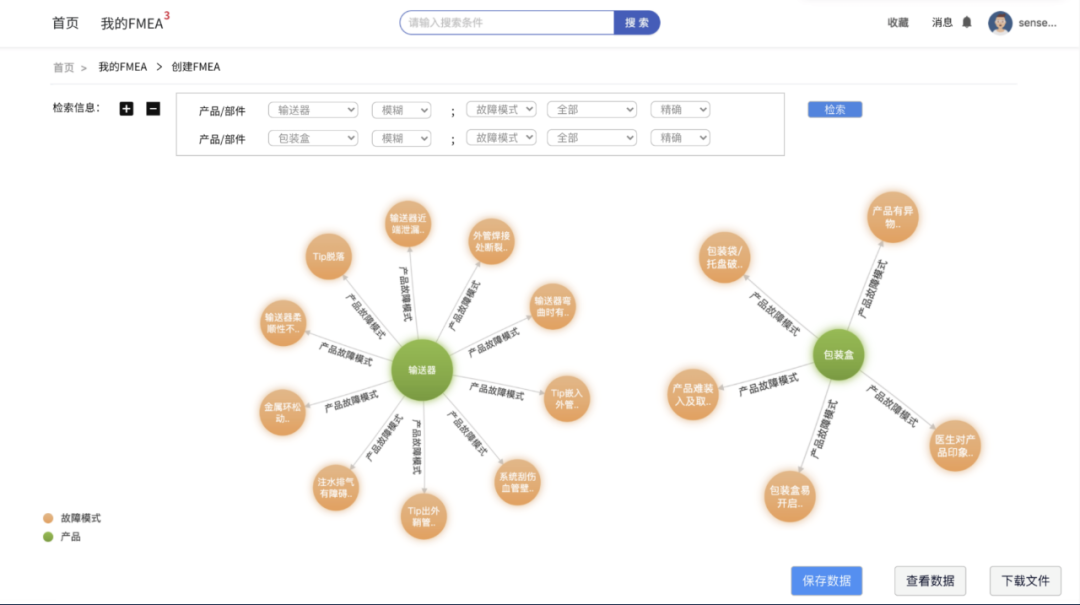Expand the first row 模糊 match dropdown

(x=401, y=110)
